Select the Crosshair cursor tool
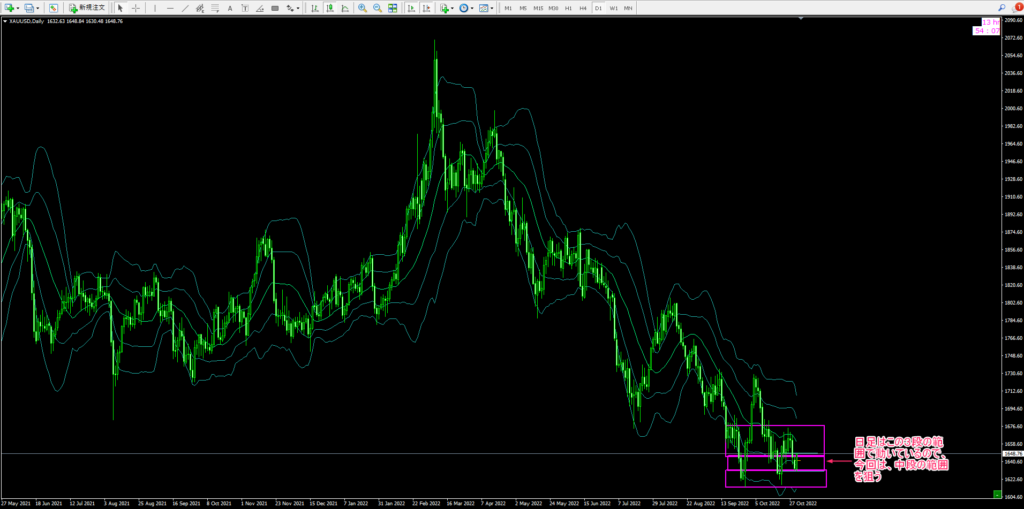Image resolution: width=1024 pixels, height=509 pixels. pos(135,8)
